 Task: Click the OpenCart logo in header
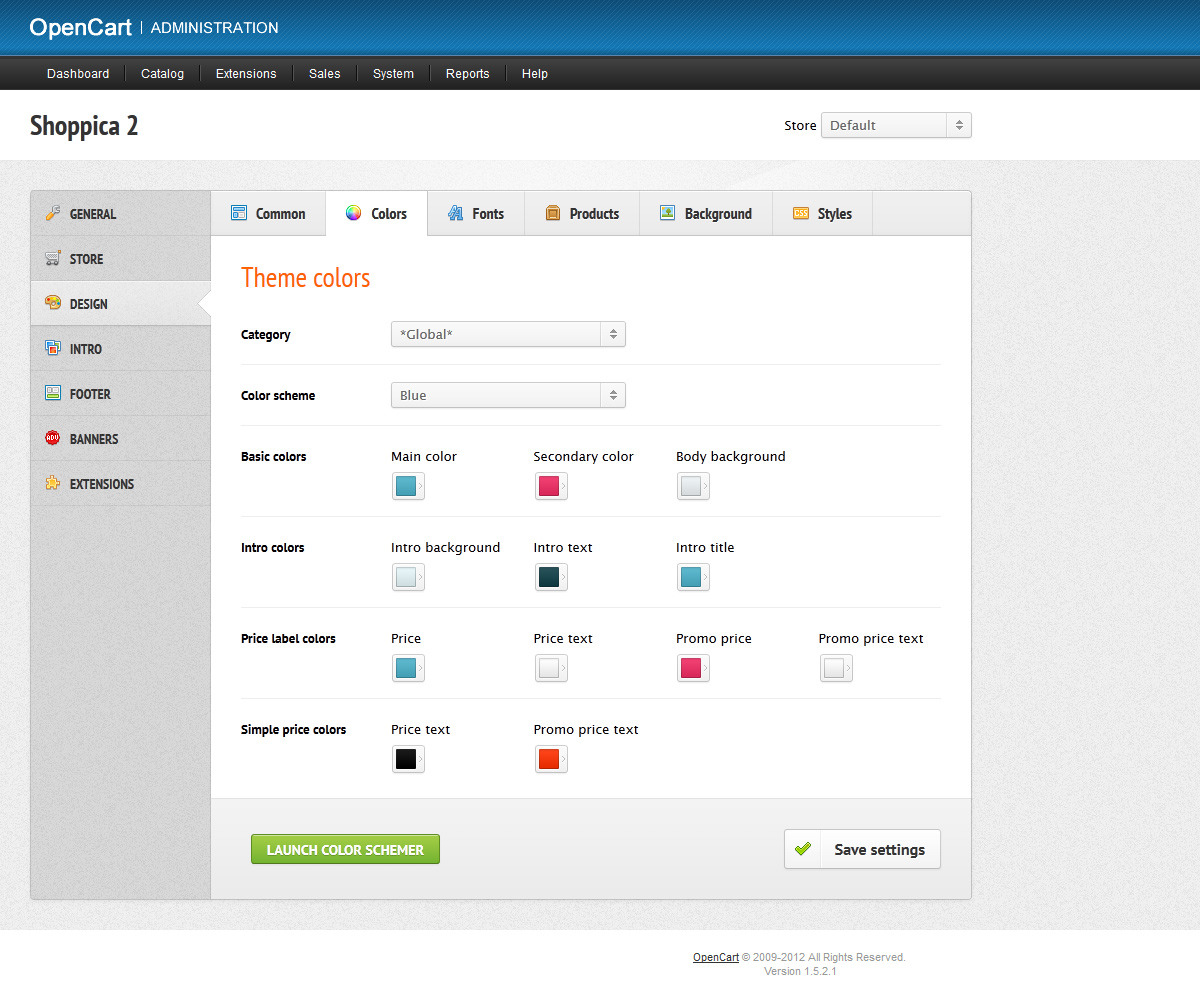click(80, 27)
